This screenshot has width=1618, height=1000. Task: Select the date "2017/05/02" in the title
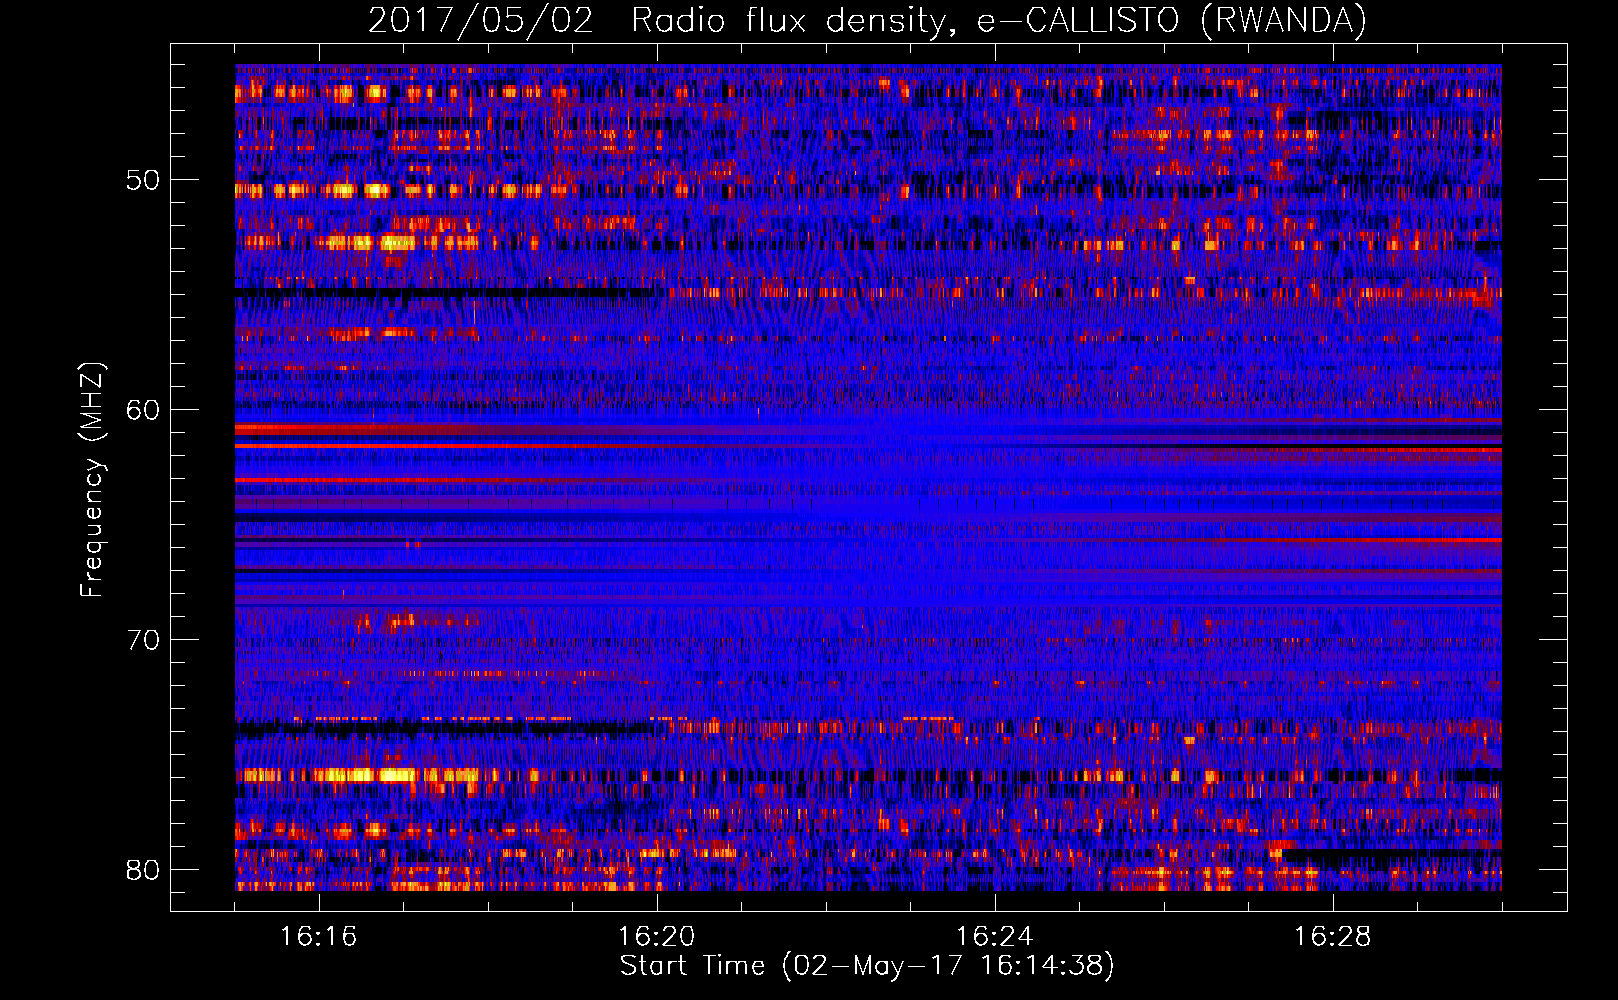pos(481,21)
